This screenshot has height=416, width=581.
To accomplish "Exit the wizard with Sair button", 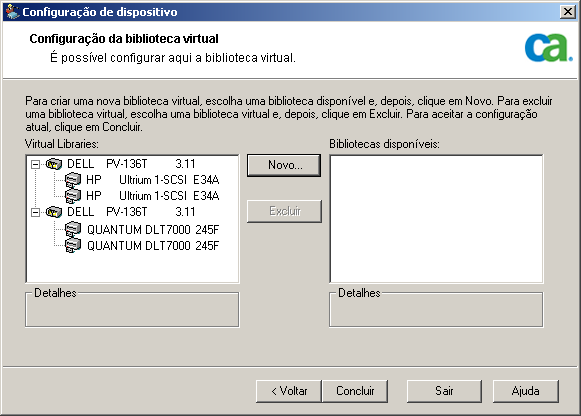I will click(x=444, y=391).
